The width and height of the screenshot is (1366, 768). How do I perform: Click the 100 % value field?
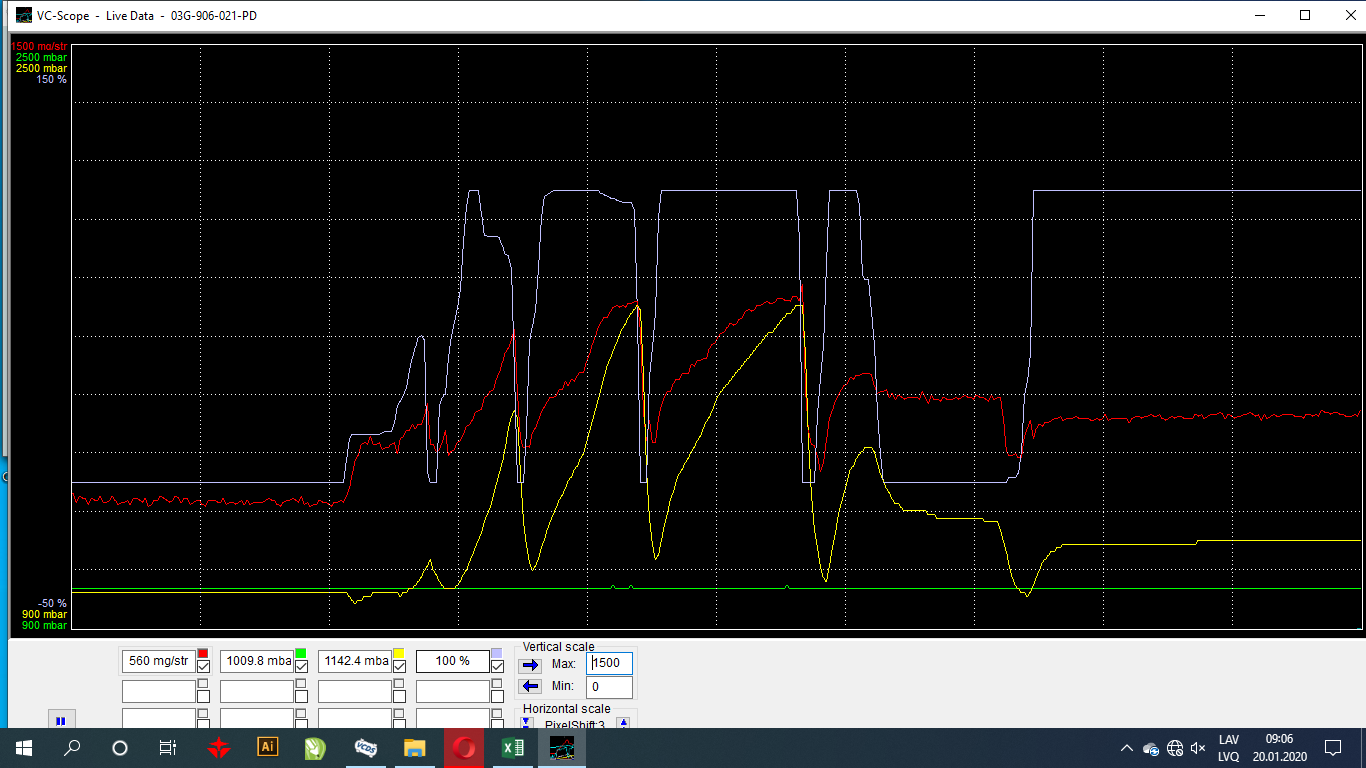pos(453,661)
